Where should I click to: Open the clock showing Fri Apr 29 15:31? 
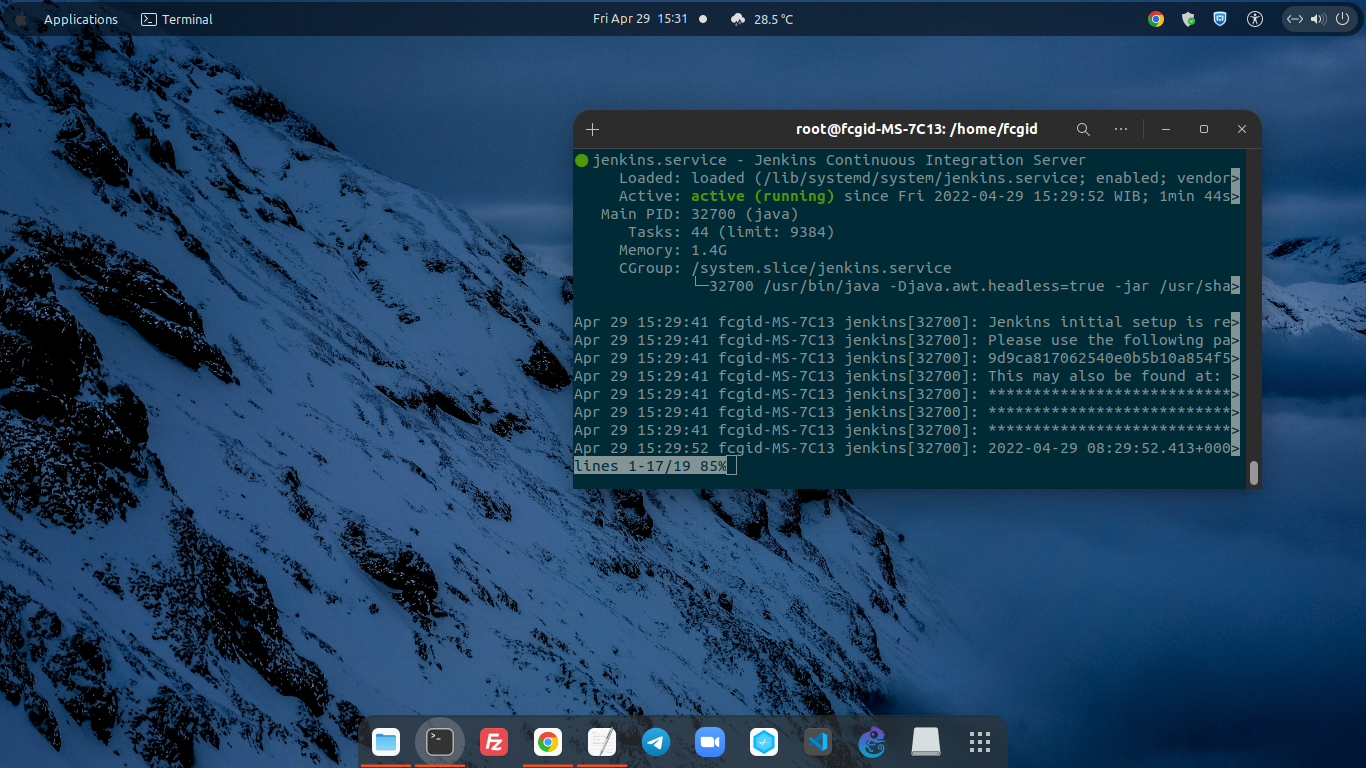tap(640, 19)
